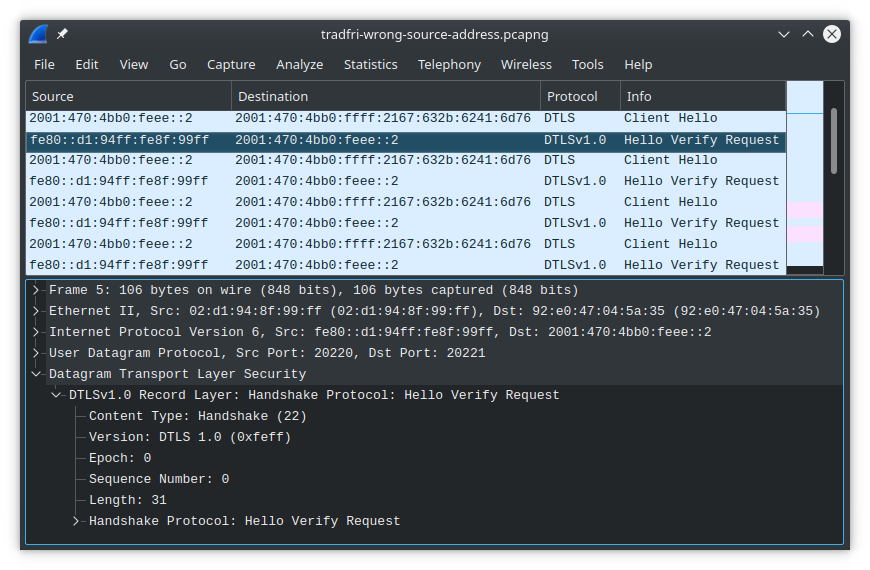Select the Version: DTLS 1.0 field
This screenshot has width=870, height=570.
pos(190,437)
